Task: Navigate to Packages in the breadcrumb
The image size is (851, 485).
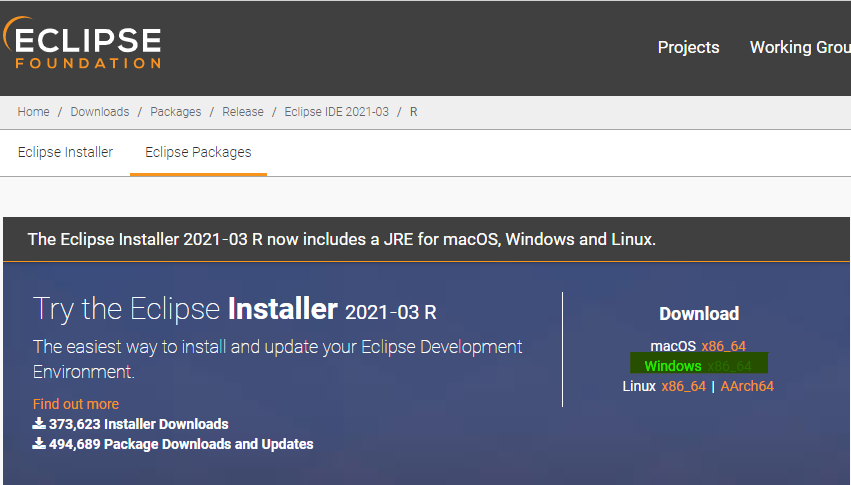Action: (175, 112)
